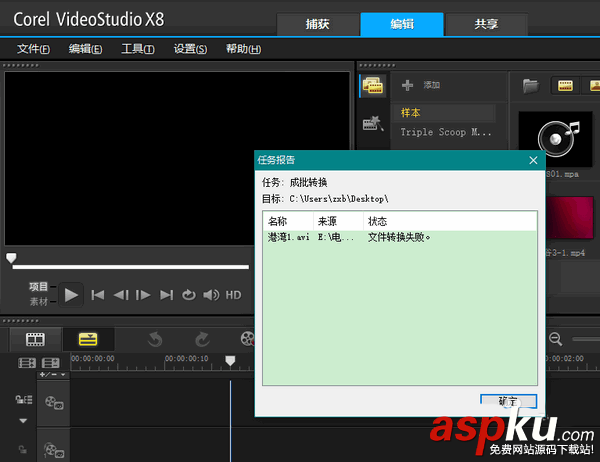Click the Play button in preview

71,295
